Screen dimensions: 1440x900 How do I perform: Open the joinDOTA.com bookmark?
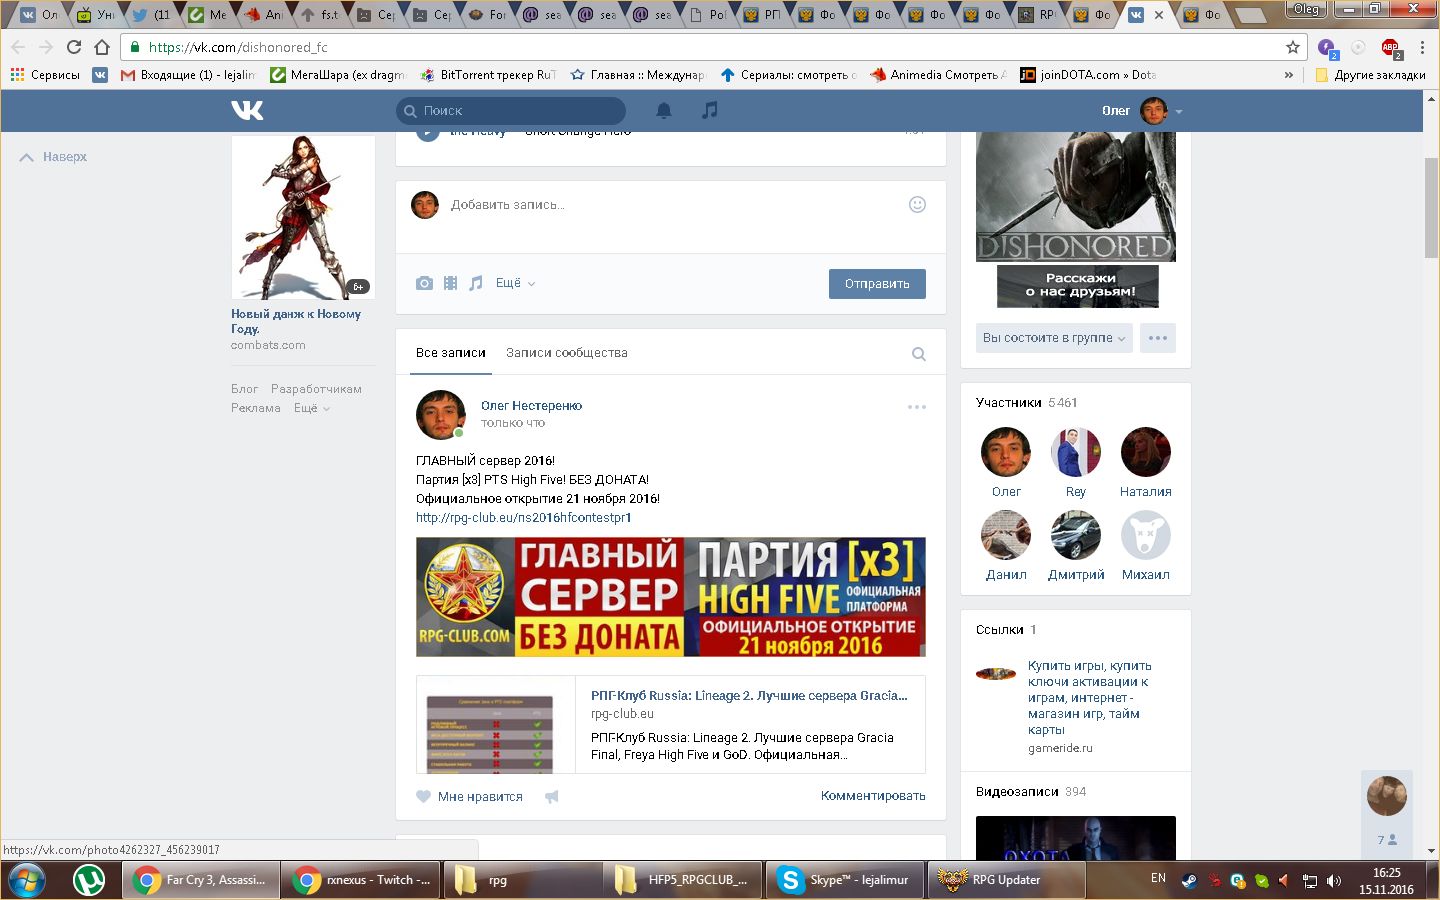(1088, 75)
